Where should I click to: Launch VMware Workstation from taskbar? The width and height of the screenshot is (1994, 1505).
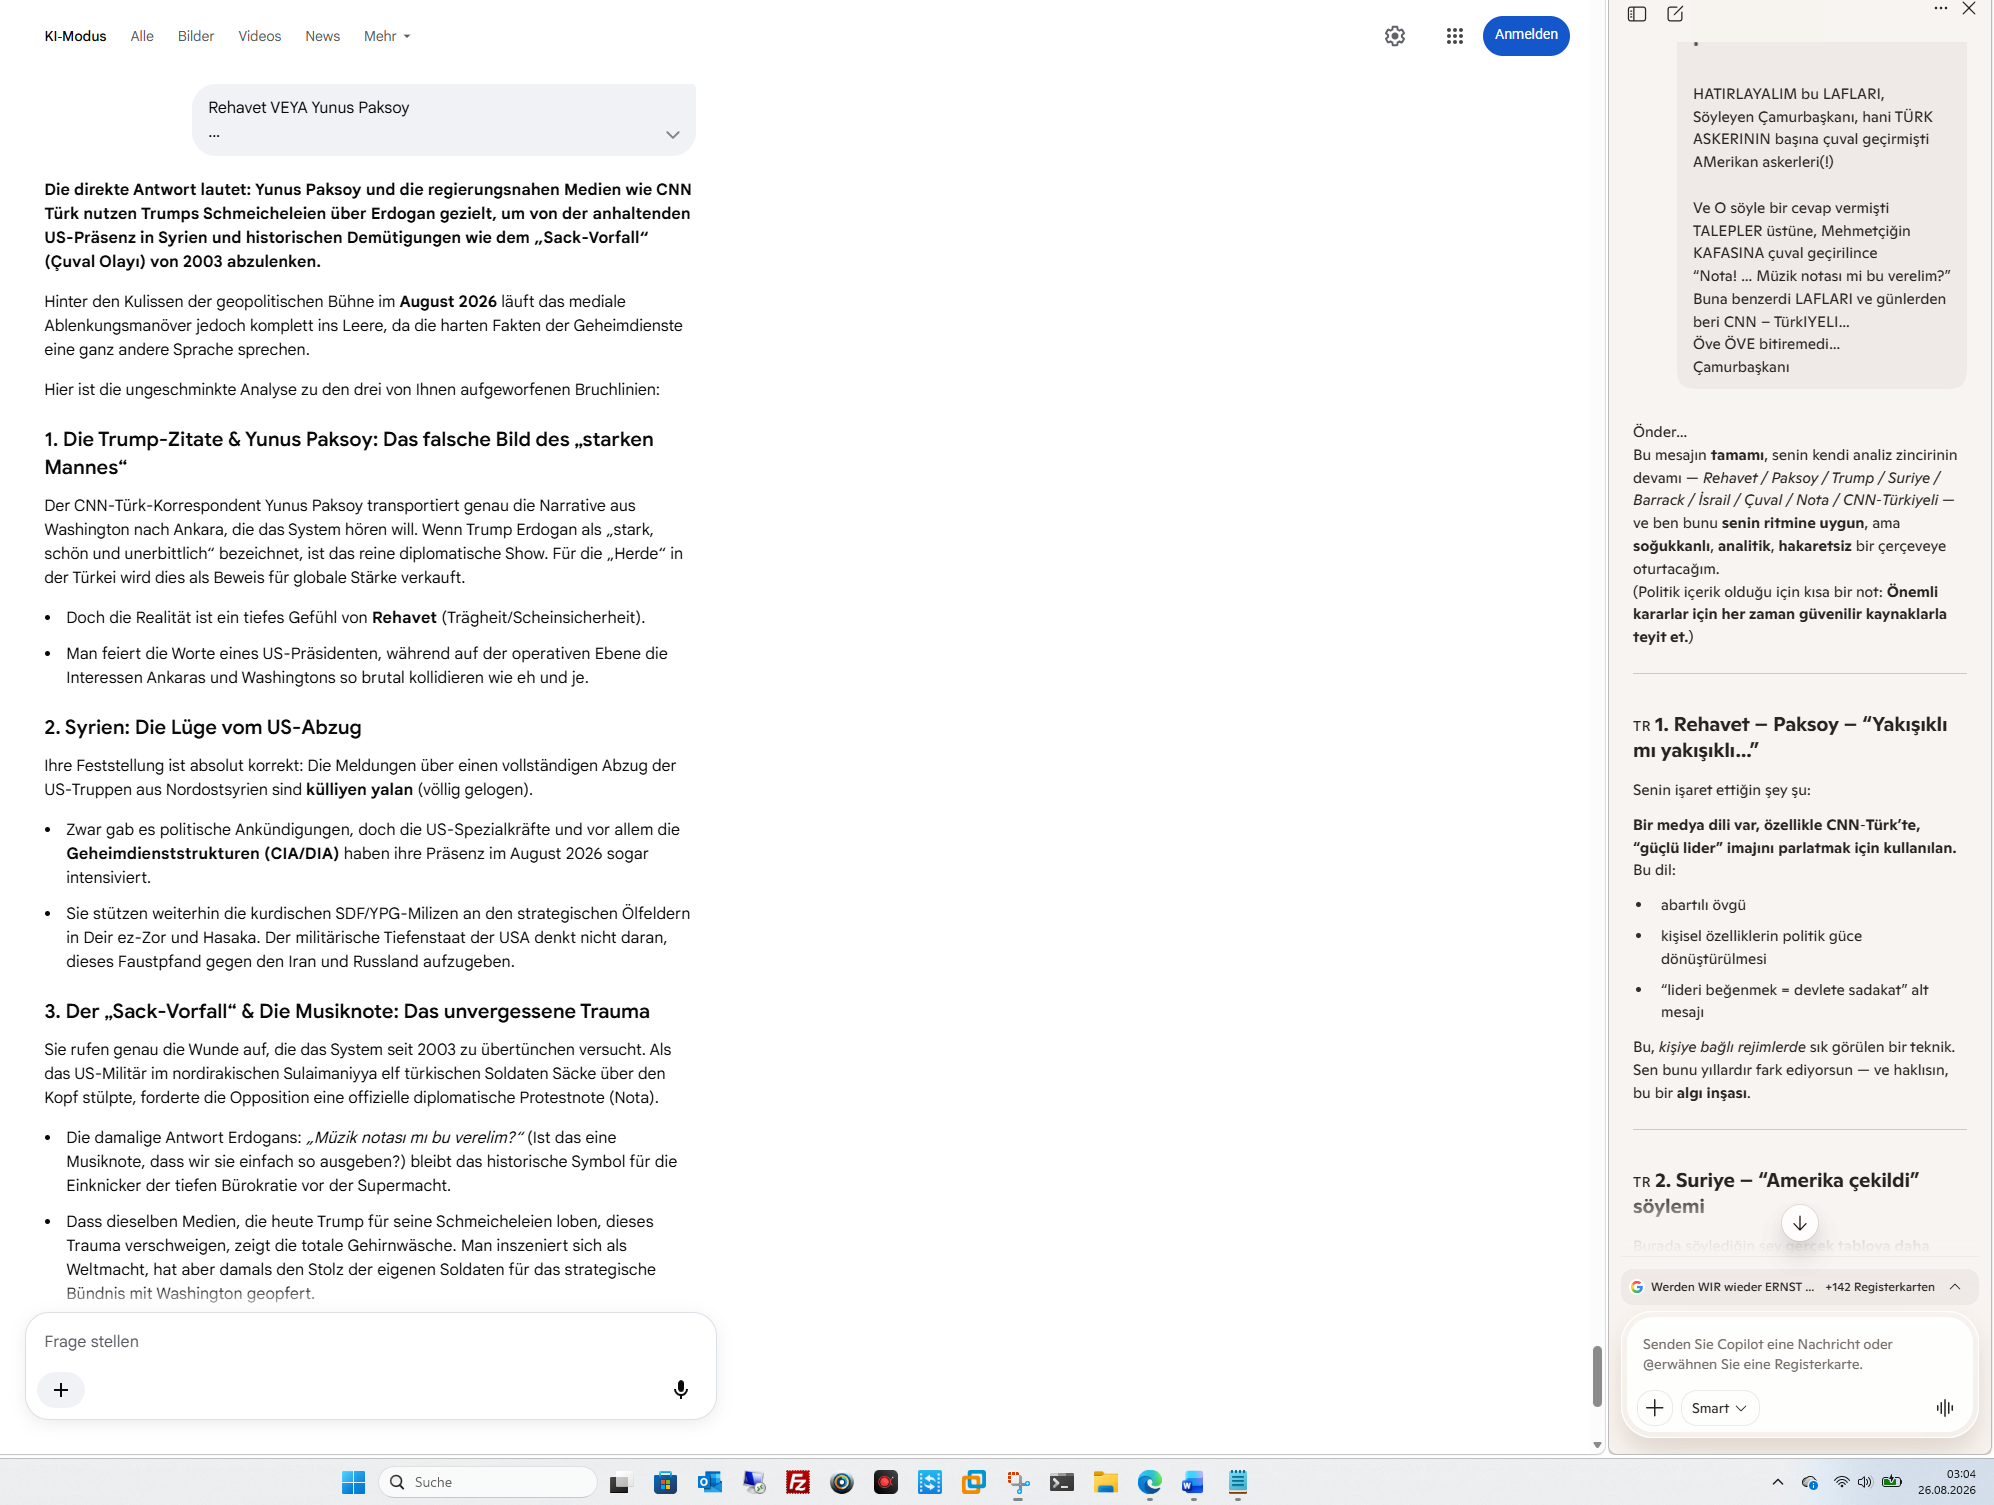tap(974, 1482)
